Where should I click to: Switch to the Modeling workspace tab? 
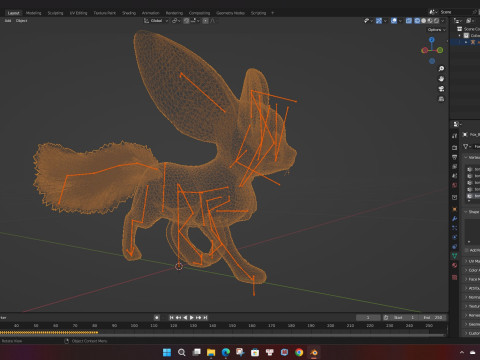point(34,13)
